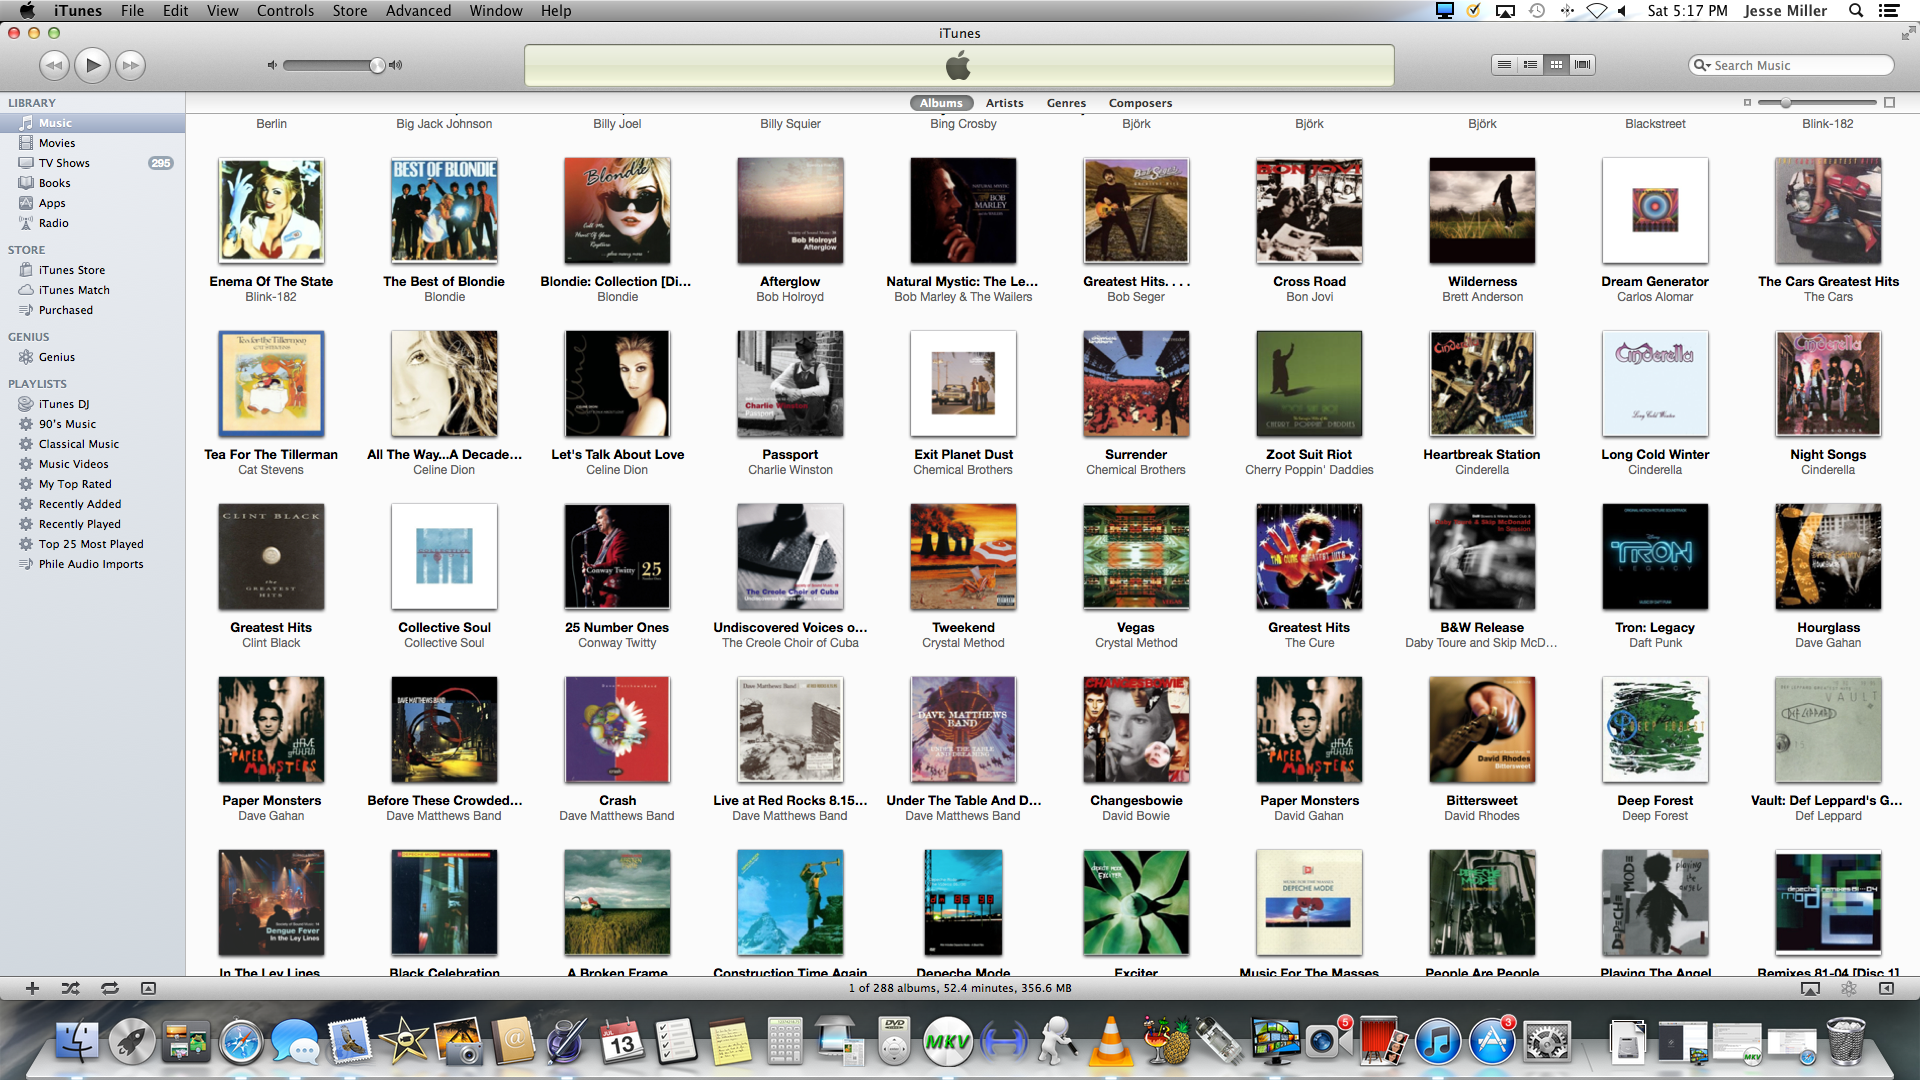Open Movies in the sidebar
This screenshot has height=1080, width=1920.
coord(92,143)
